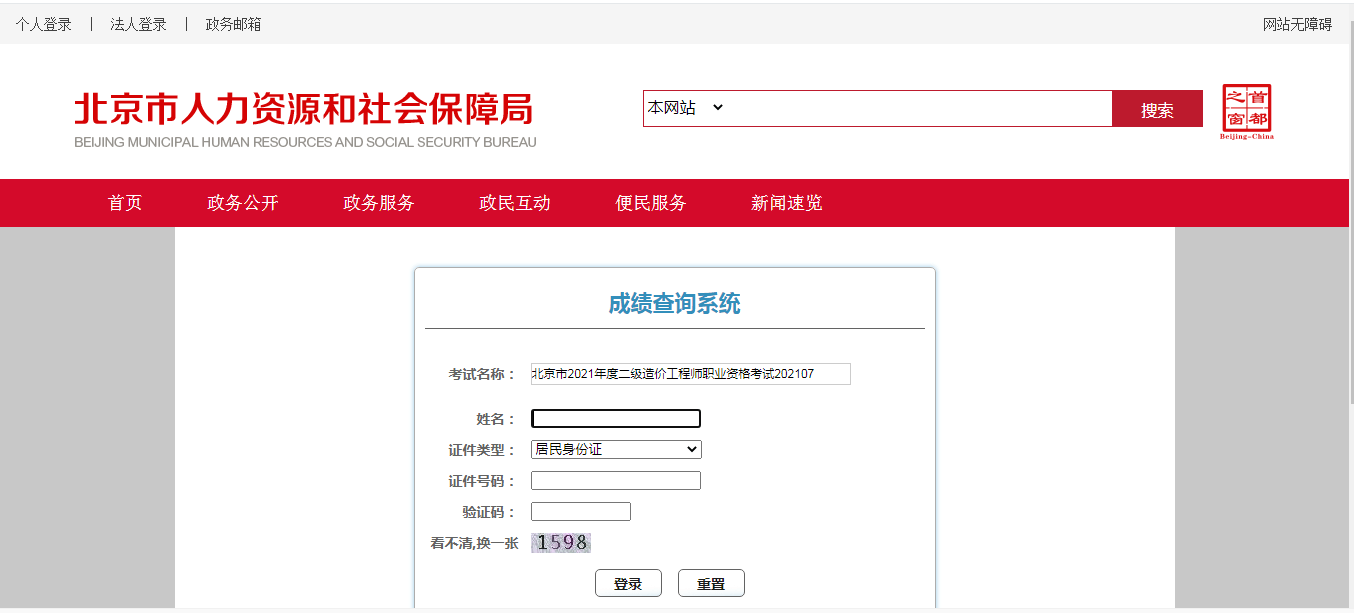Open the 政务服务 menu item

pos(379,203)
